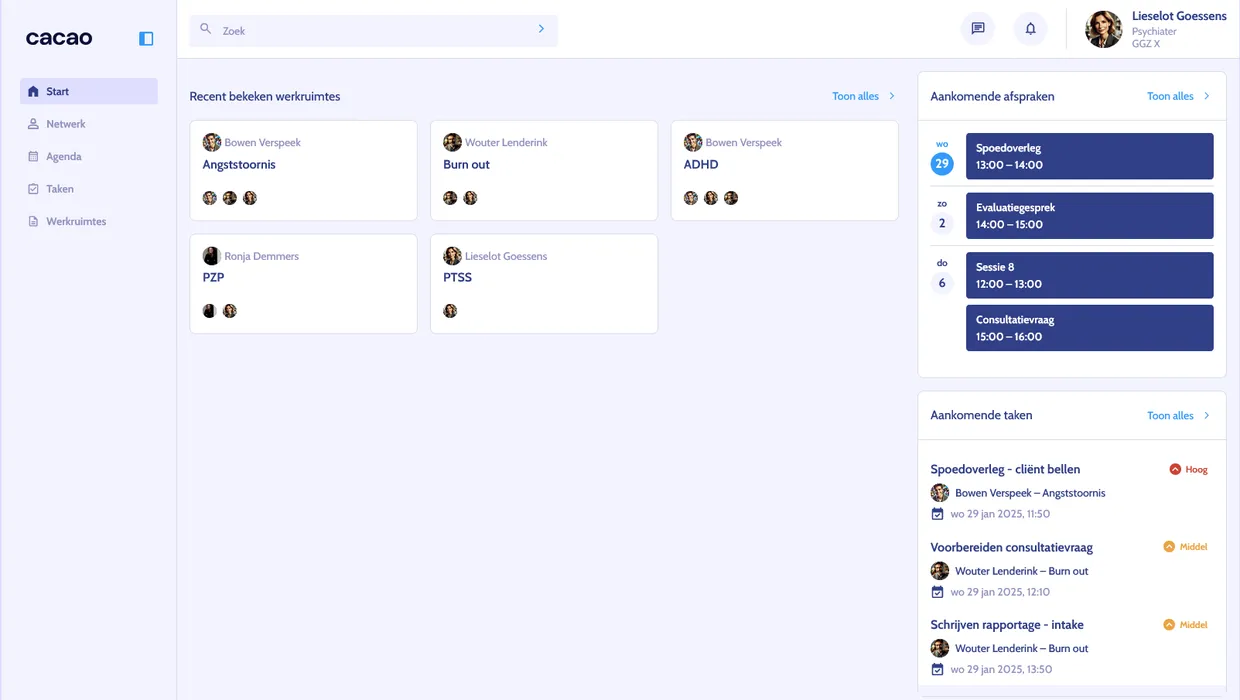Click Bowen Verspeek avatar on ADHD card
The image size is (1240, 700).
pyautogui.click(x=693, y=142)
